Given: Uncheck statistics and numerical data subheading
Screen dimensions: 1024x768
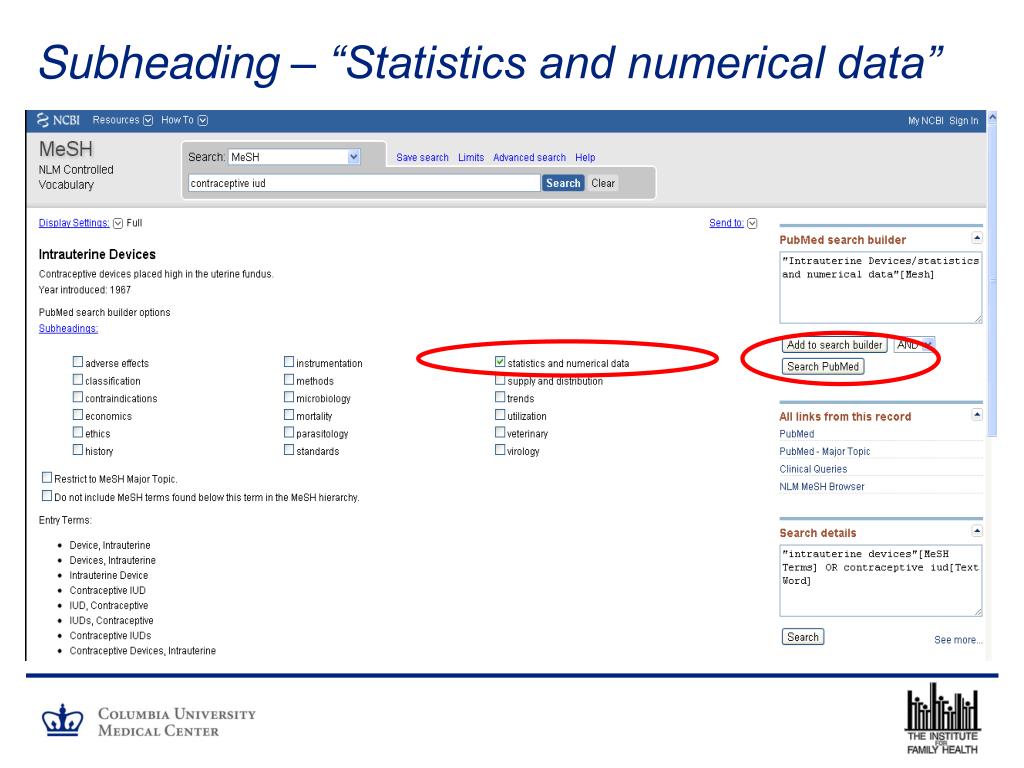Looking at the screenshot, I should point(500,362).
